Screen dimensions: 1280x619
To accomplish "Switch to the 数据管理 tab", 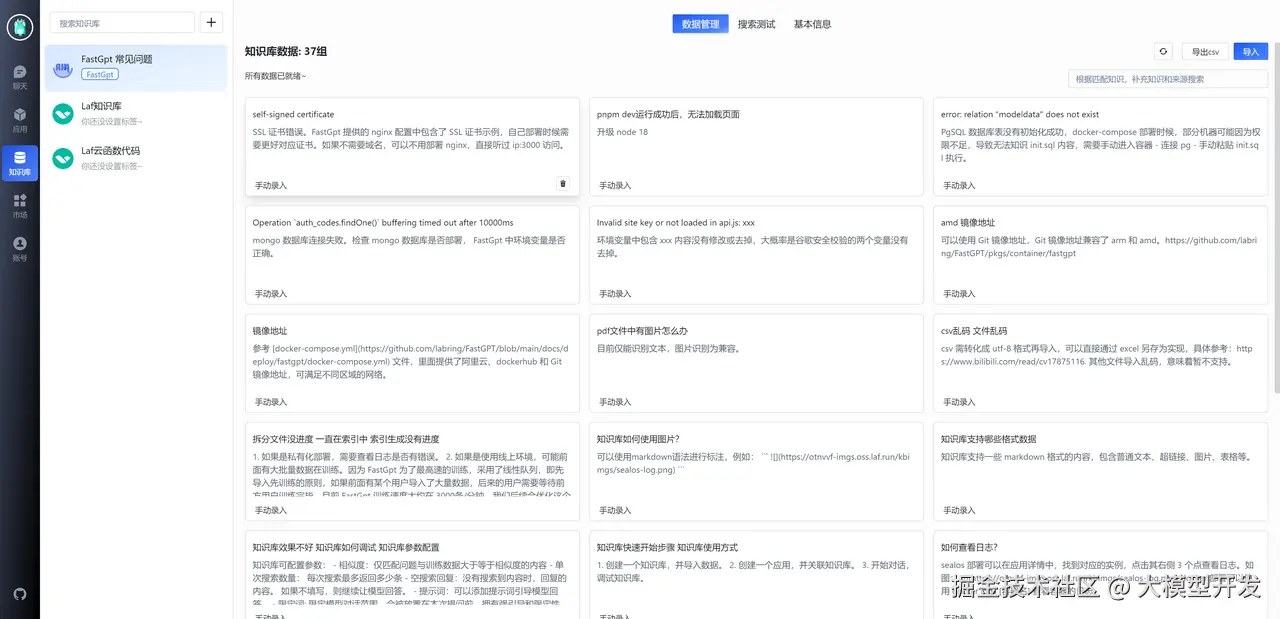I will pyautogui.click(x=700, y=24).
